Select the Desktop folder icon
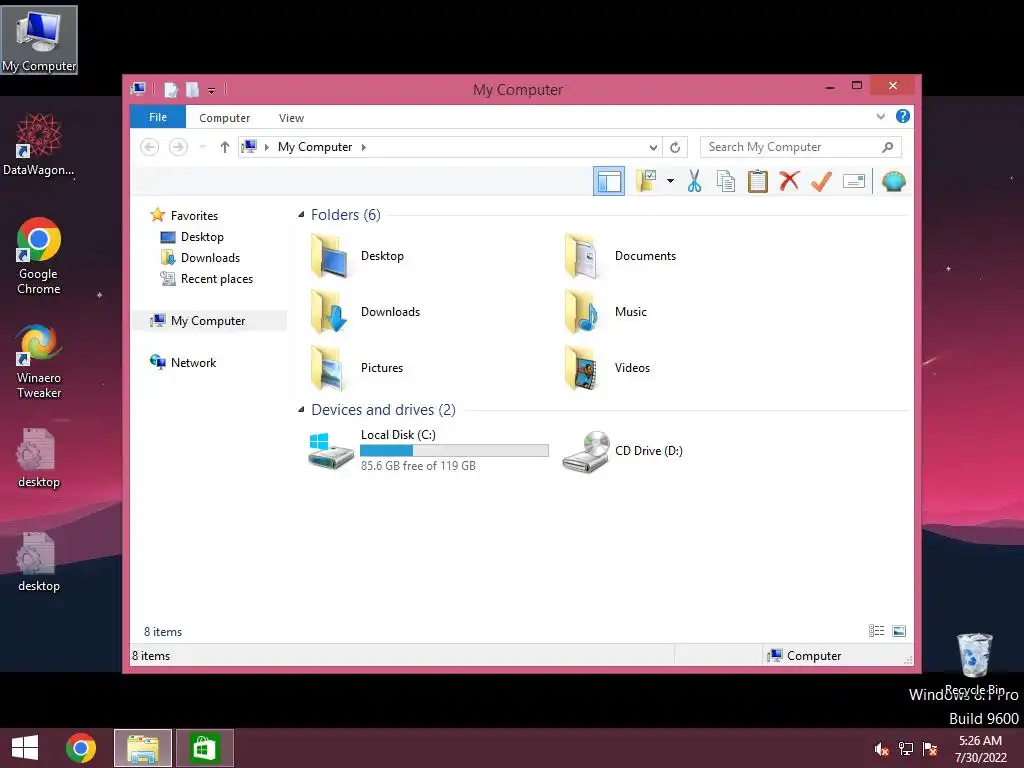The image size is (1024, 768). click(330, 256)
